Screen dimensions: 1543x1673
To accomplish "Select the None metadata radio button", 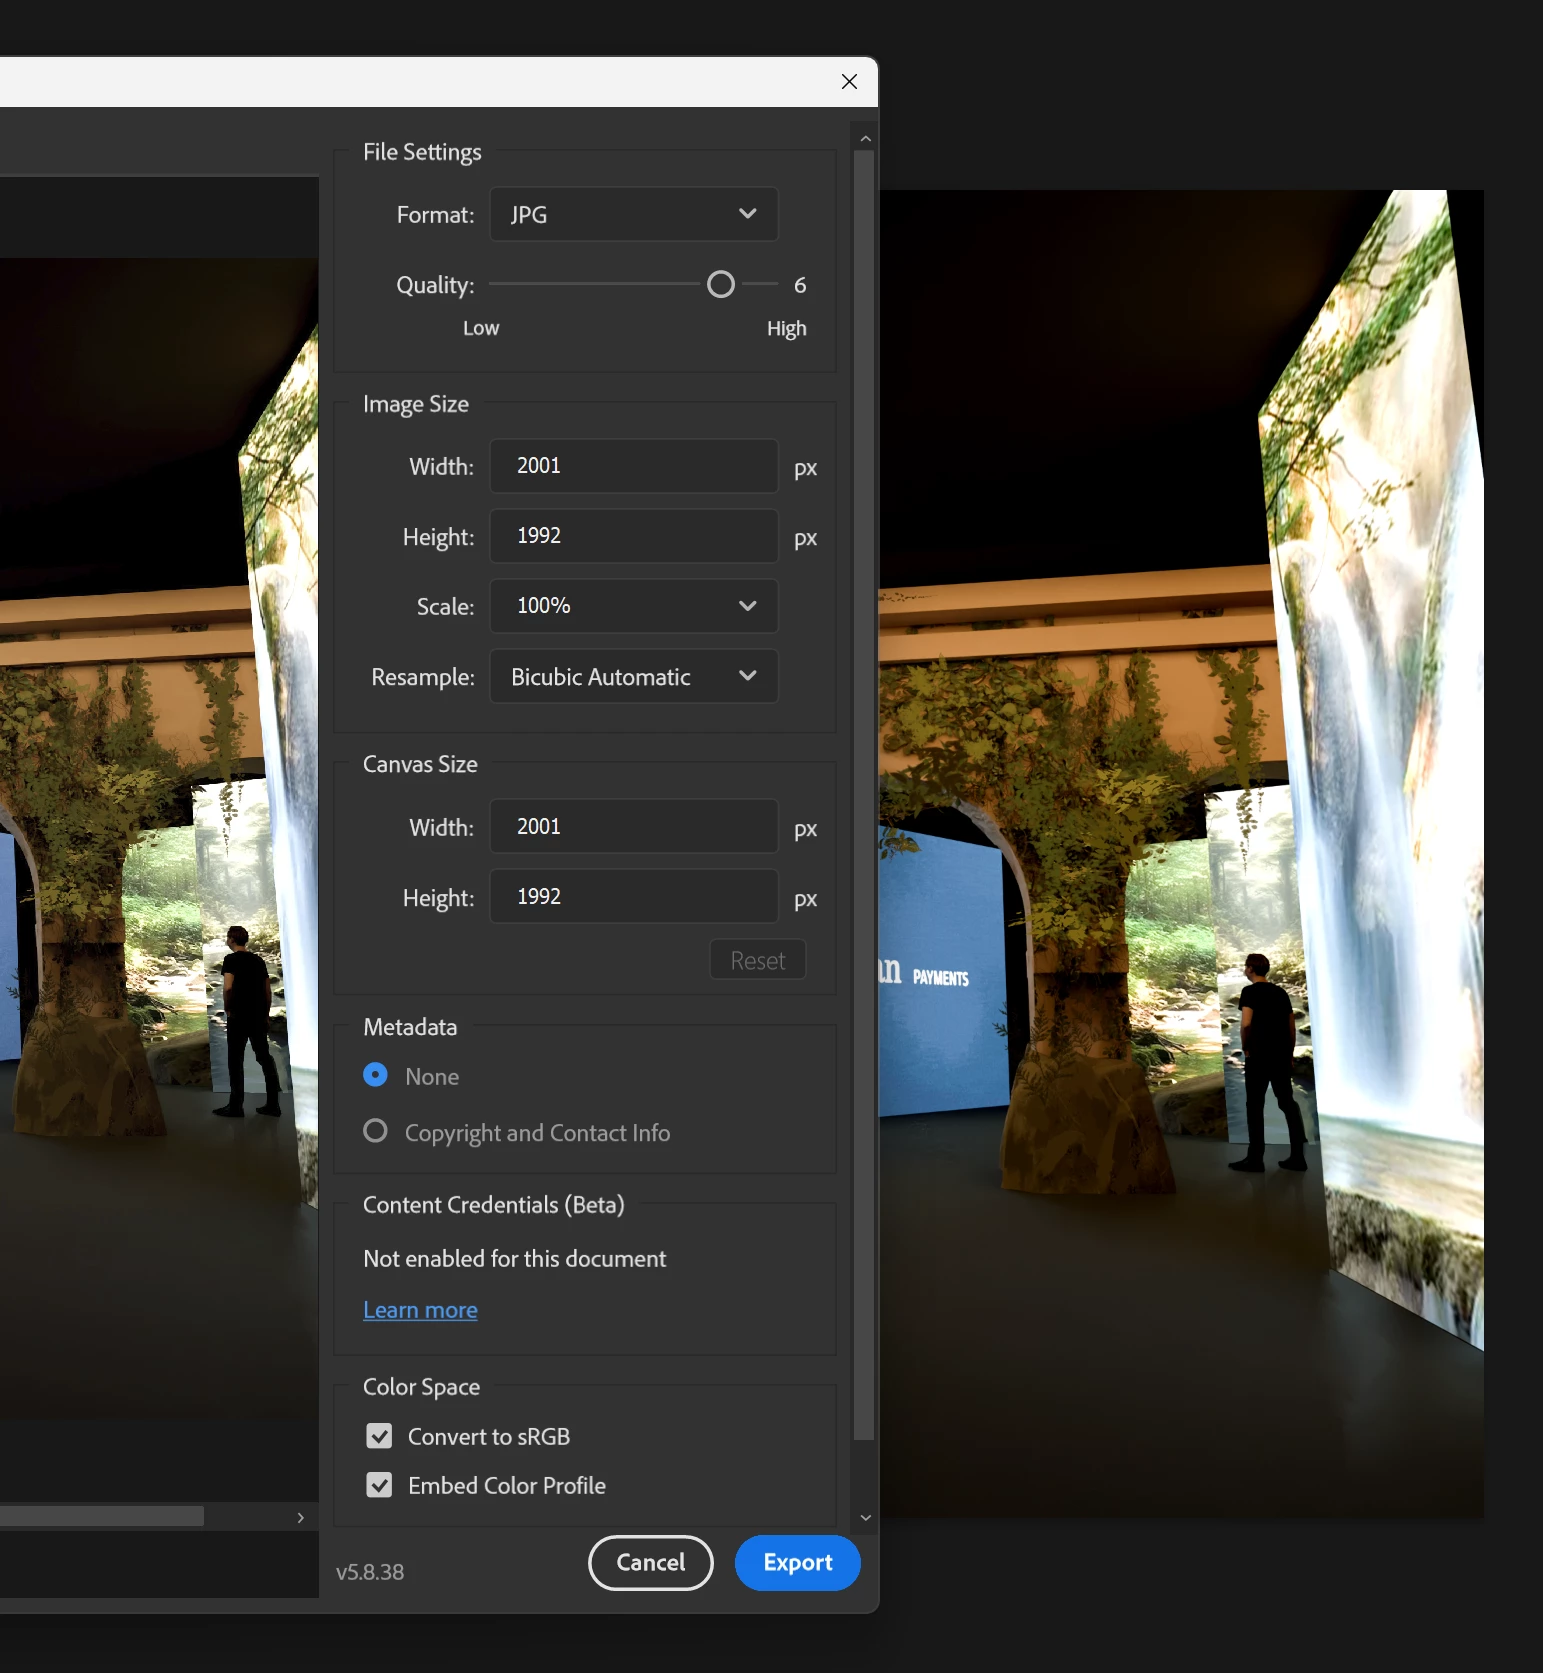I will click(x=375, y=1075).
